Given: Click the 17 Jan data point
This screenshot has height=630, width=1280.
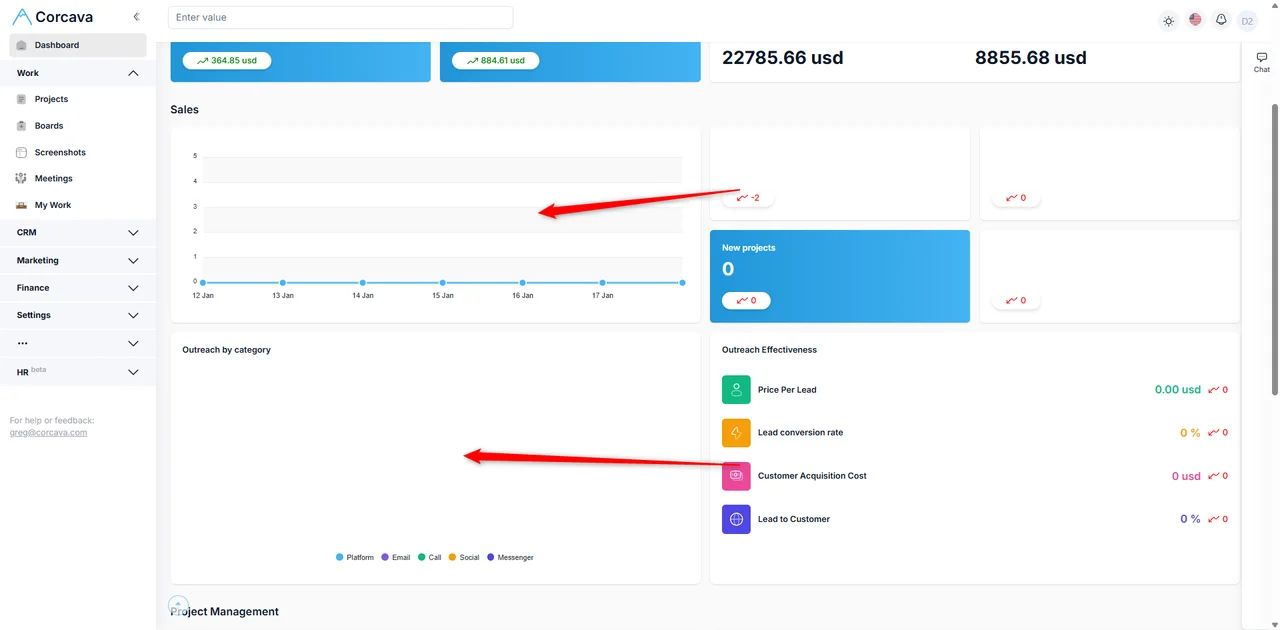Looking at the screenshot, I should 603,283.
